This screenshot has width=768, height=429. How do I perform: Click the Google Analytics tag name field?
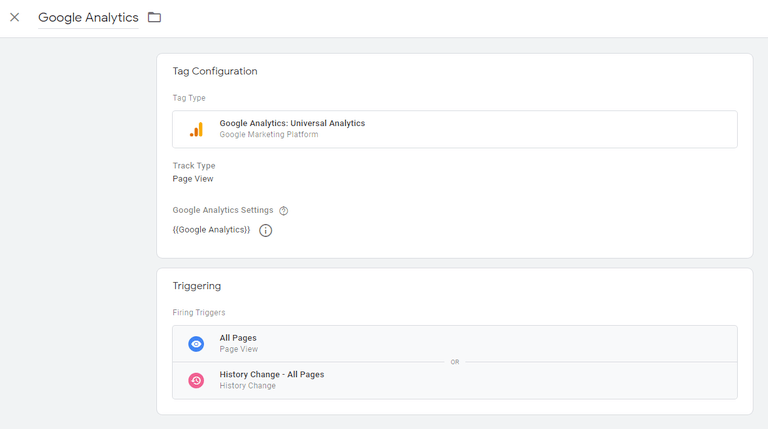[88, 18]
